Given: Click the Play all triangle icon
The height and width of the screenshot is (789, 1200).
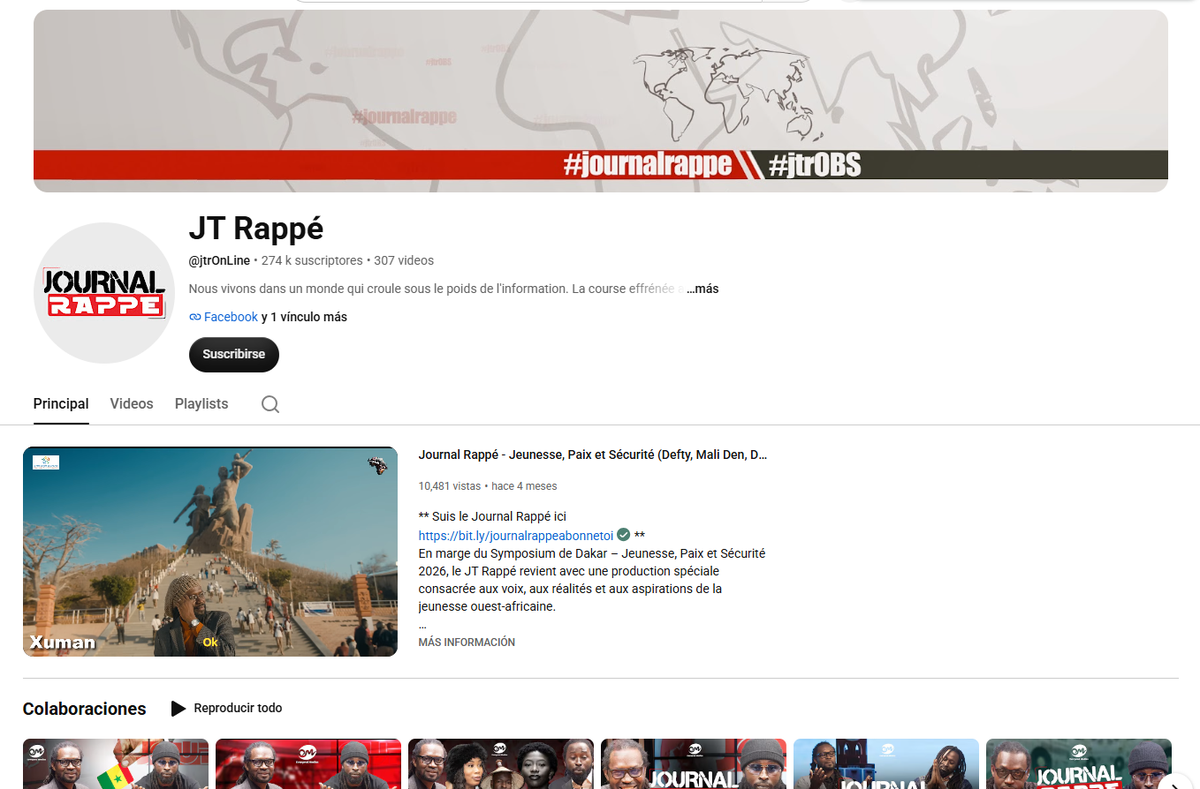Looking at the screenshot, I should [178, 708].
